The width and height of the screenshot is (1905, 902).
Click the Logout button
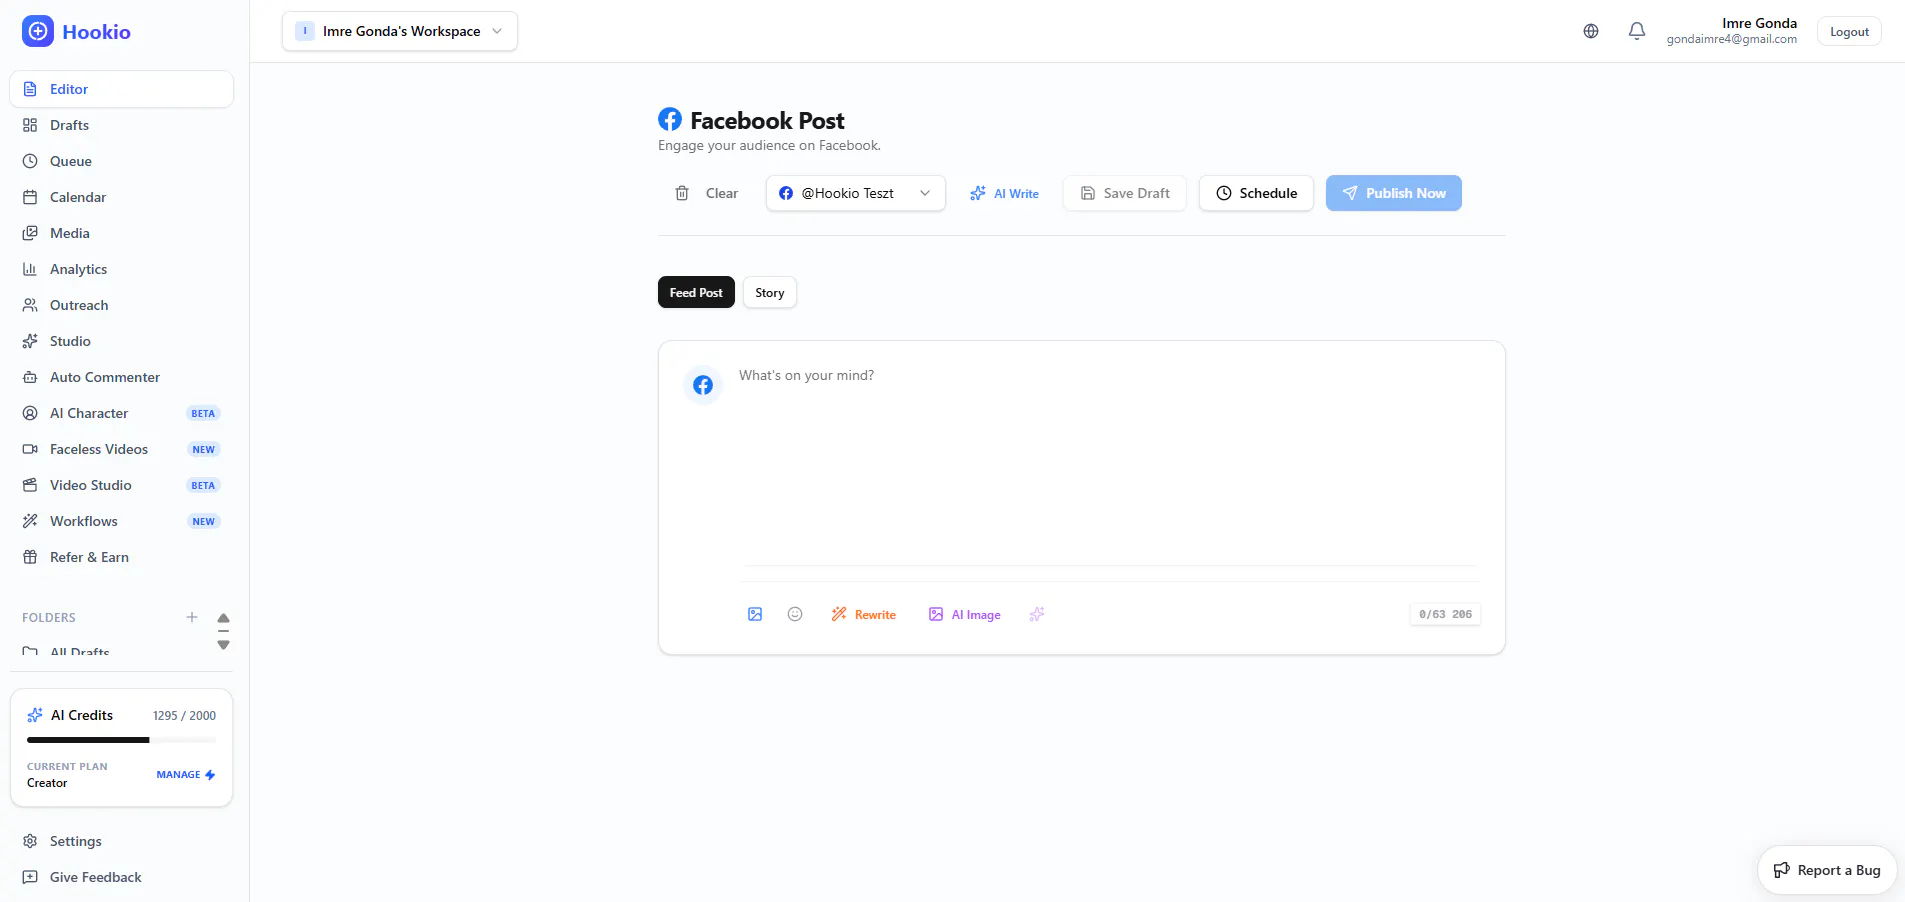[1849, 31]
